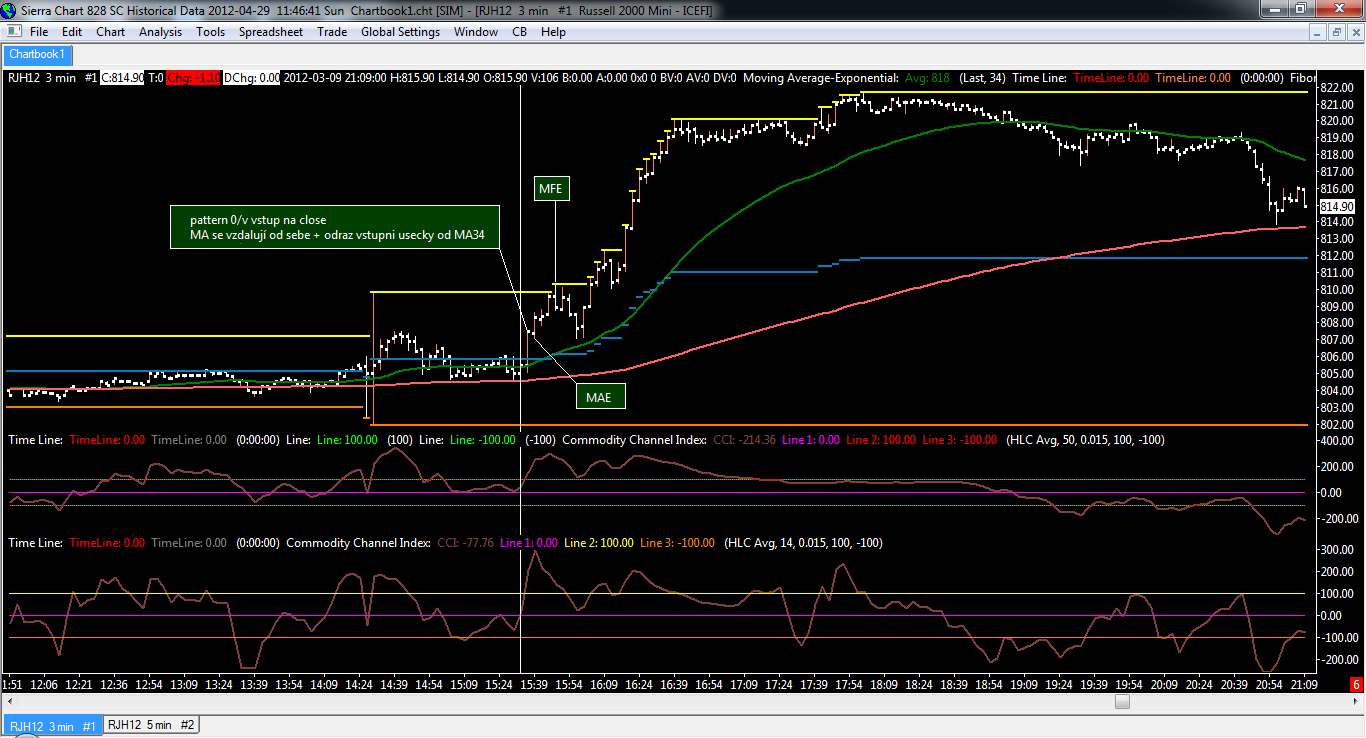Click the 'CCI: -214.36' study value
This screenshot has width=1366, height=738.
[x=743, y=439]
